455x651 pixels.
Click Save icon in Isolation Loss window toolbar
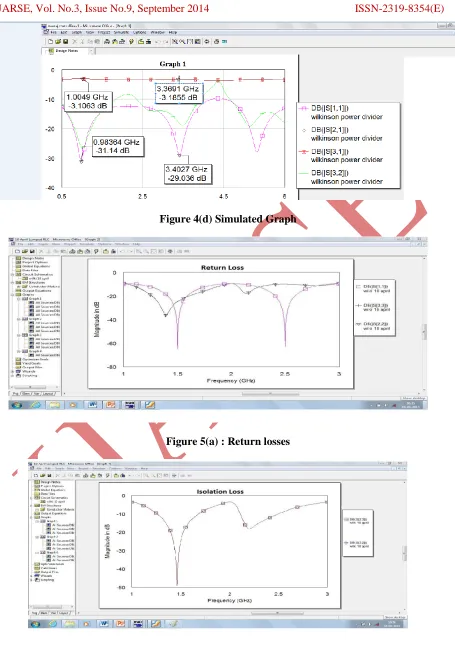pos(49,475)
